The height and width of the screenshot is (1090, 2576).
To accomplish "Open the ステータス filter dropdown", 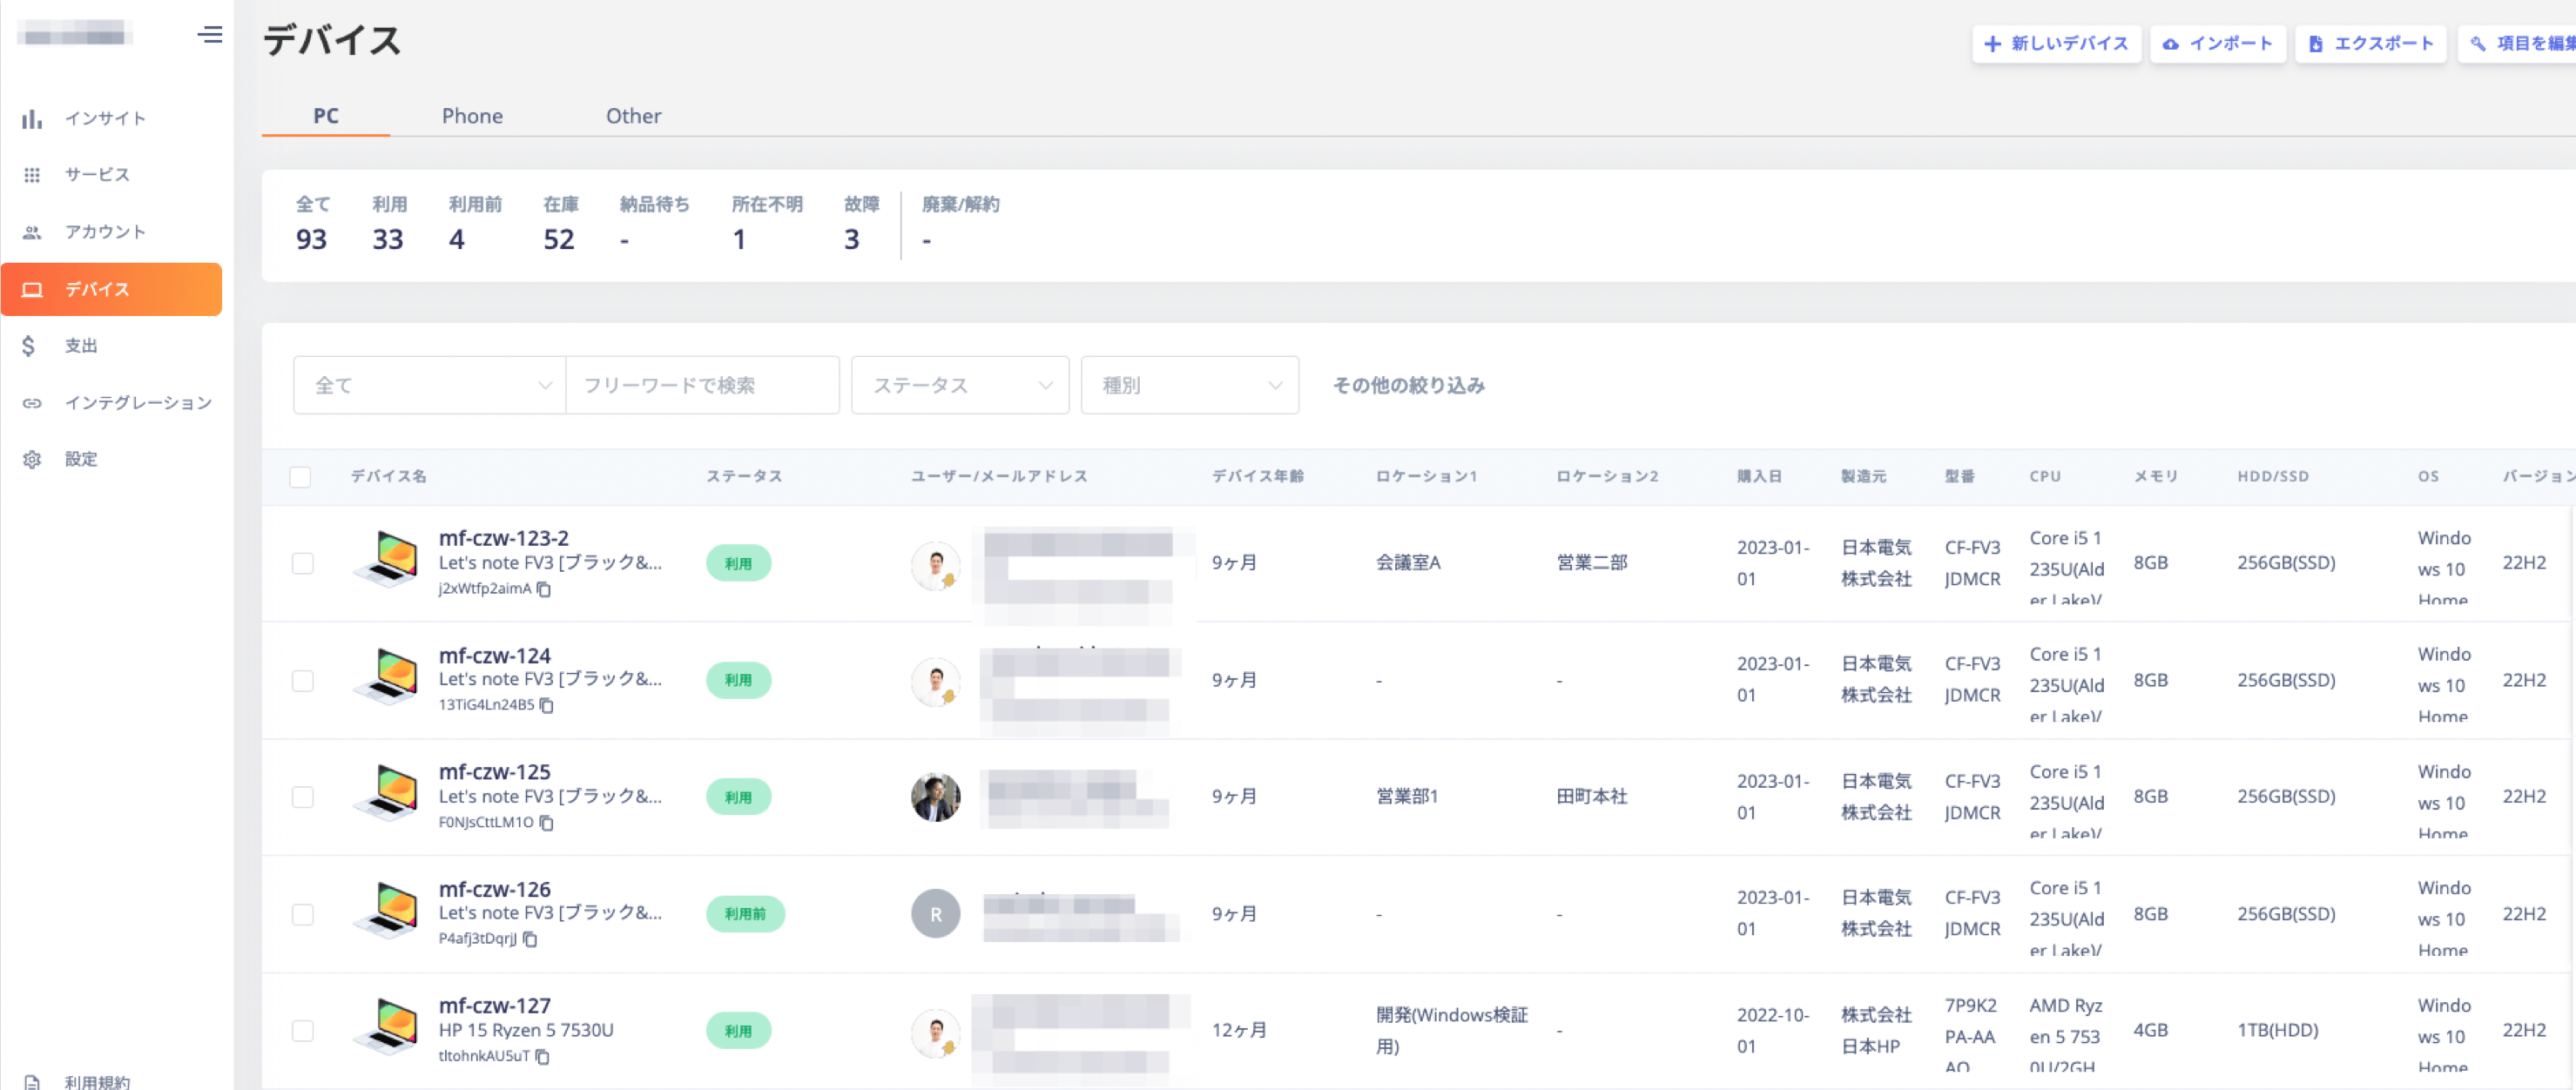I will point(960,385).
